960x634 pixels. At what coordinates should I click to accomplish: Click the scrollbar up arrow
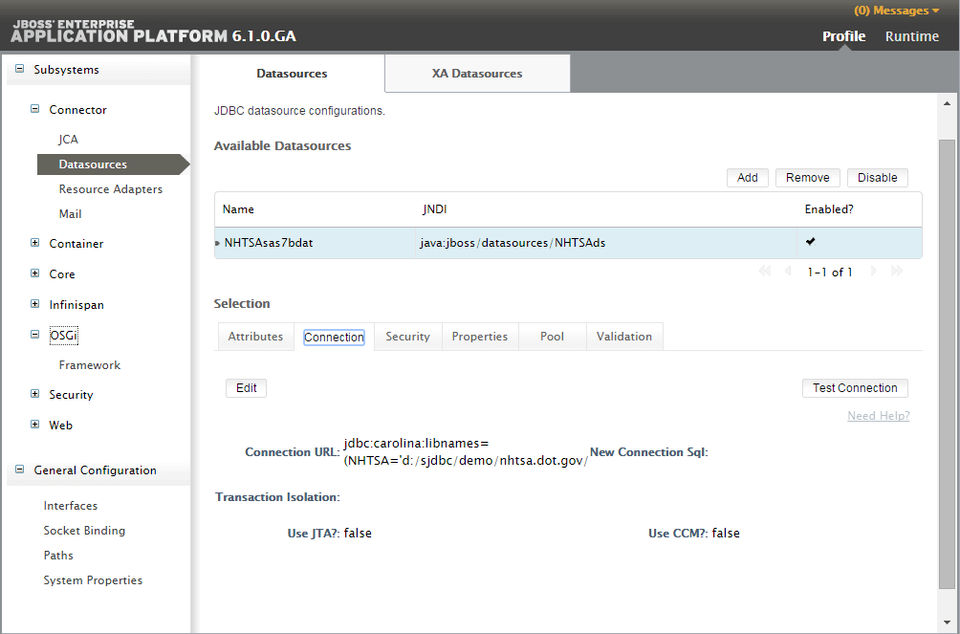[947, 103]
